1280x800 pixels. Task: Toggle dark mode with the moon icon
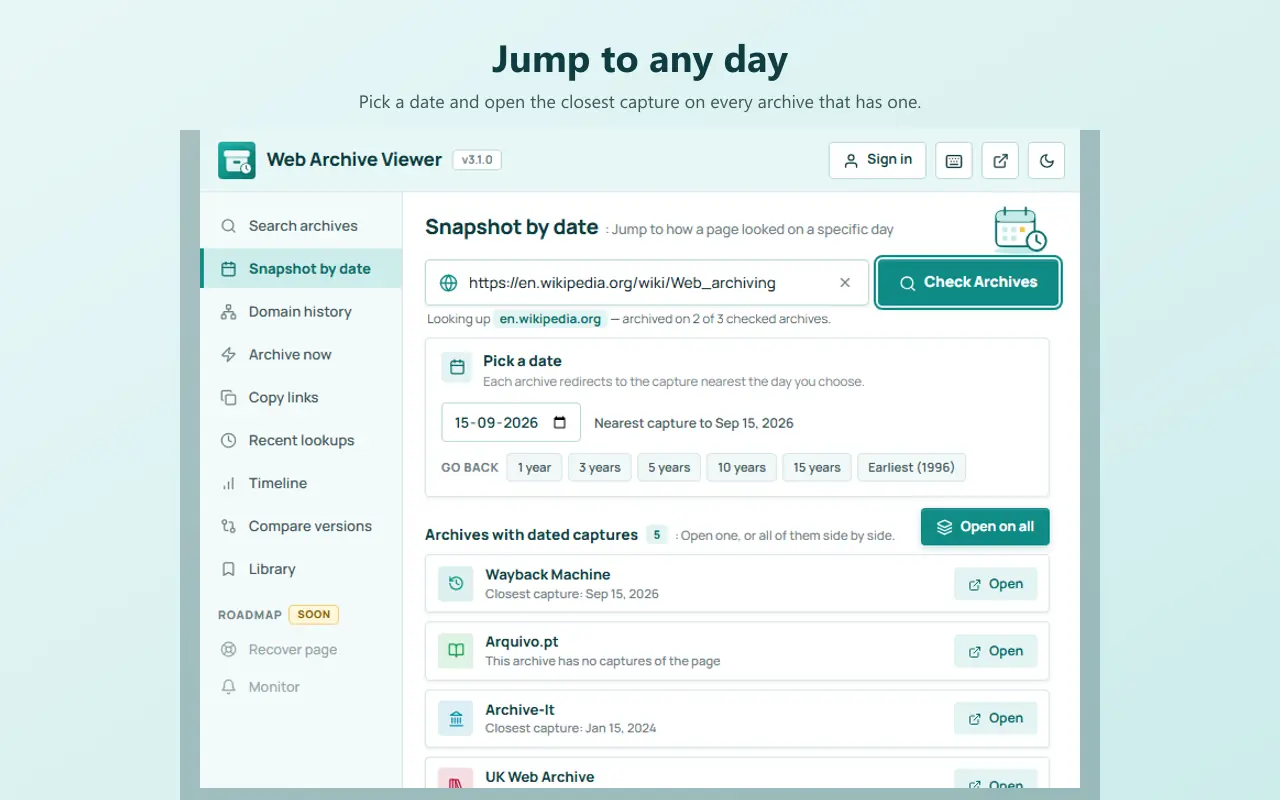(x=1047, y=160)
